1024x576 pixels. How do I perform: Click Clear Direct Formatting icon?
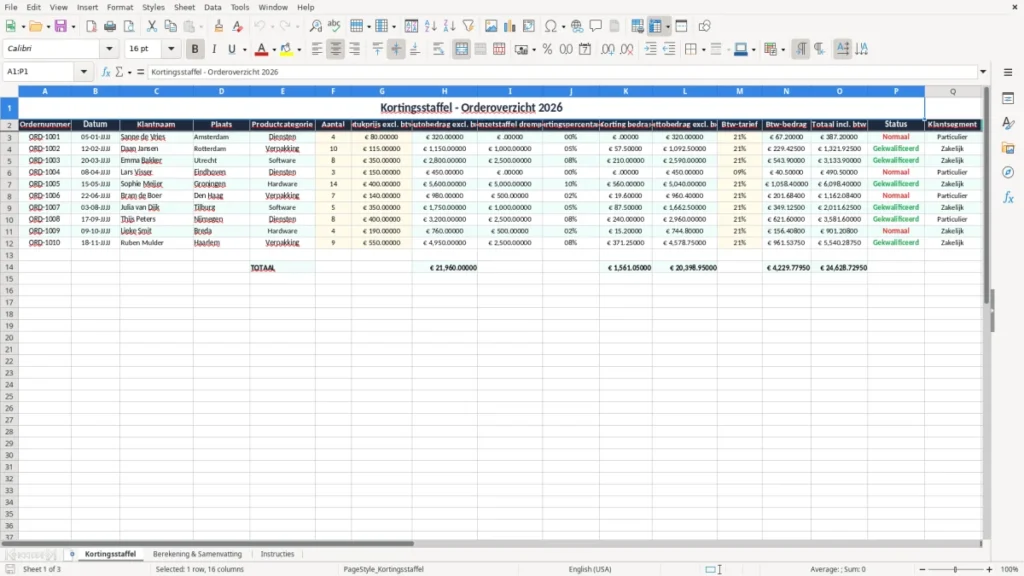[238, 26]
